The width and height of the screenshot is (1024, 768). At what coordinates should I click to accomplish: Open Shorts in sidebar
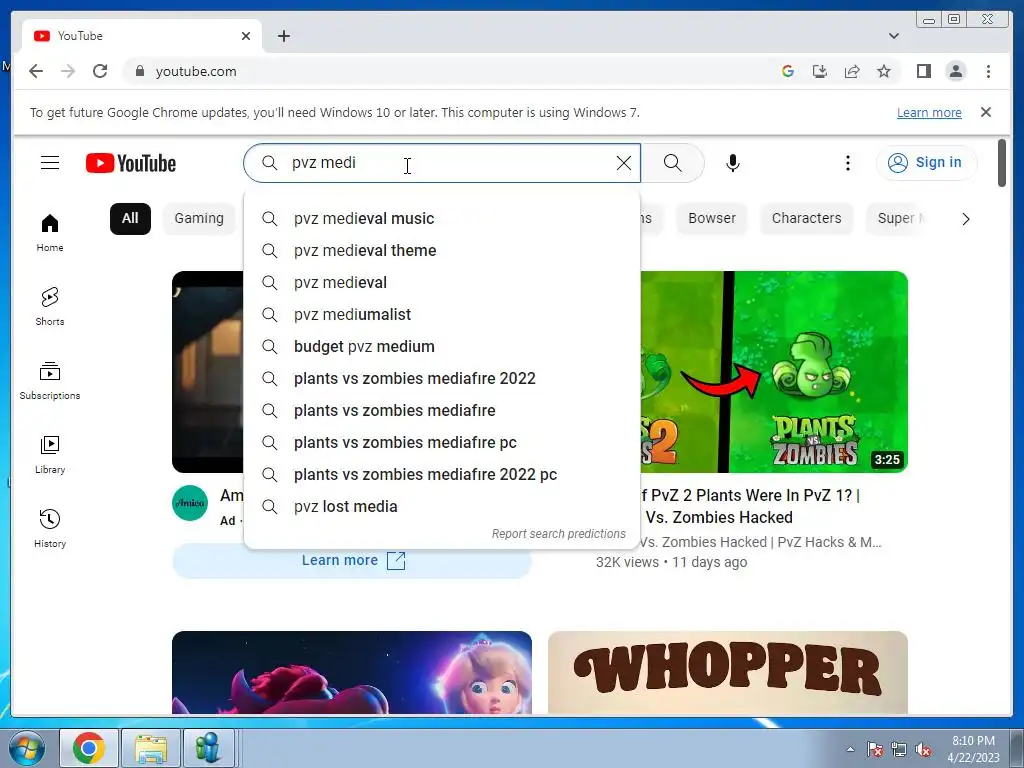[x=50, y=307]
